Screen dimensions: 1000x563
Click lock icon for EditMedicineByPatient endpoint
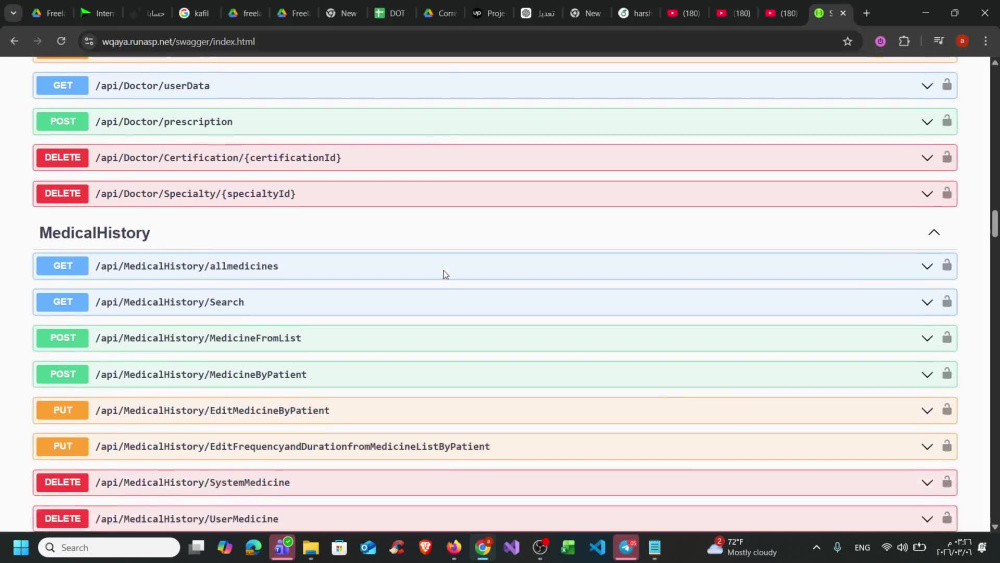pos(946,410)
